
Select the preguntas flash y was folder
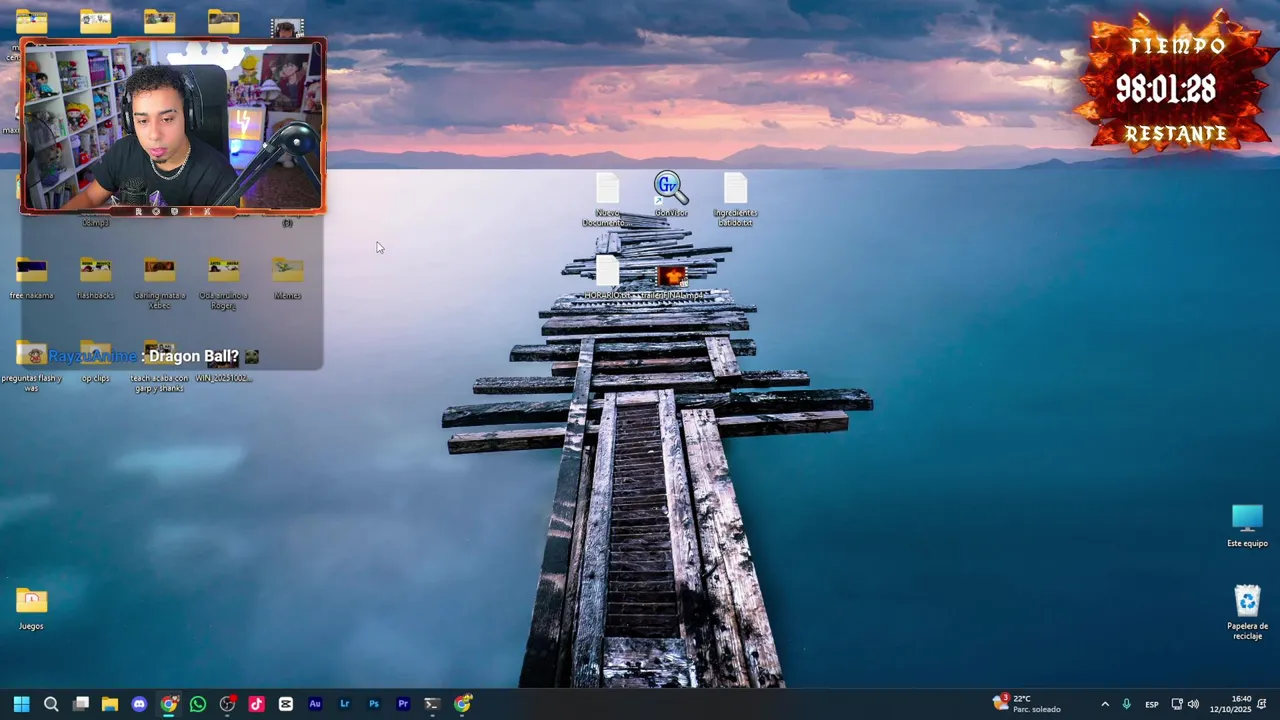pos(31,365)
